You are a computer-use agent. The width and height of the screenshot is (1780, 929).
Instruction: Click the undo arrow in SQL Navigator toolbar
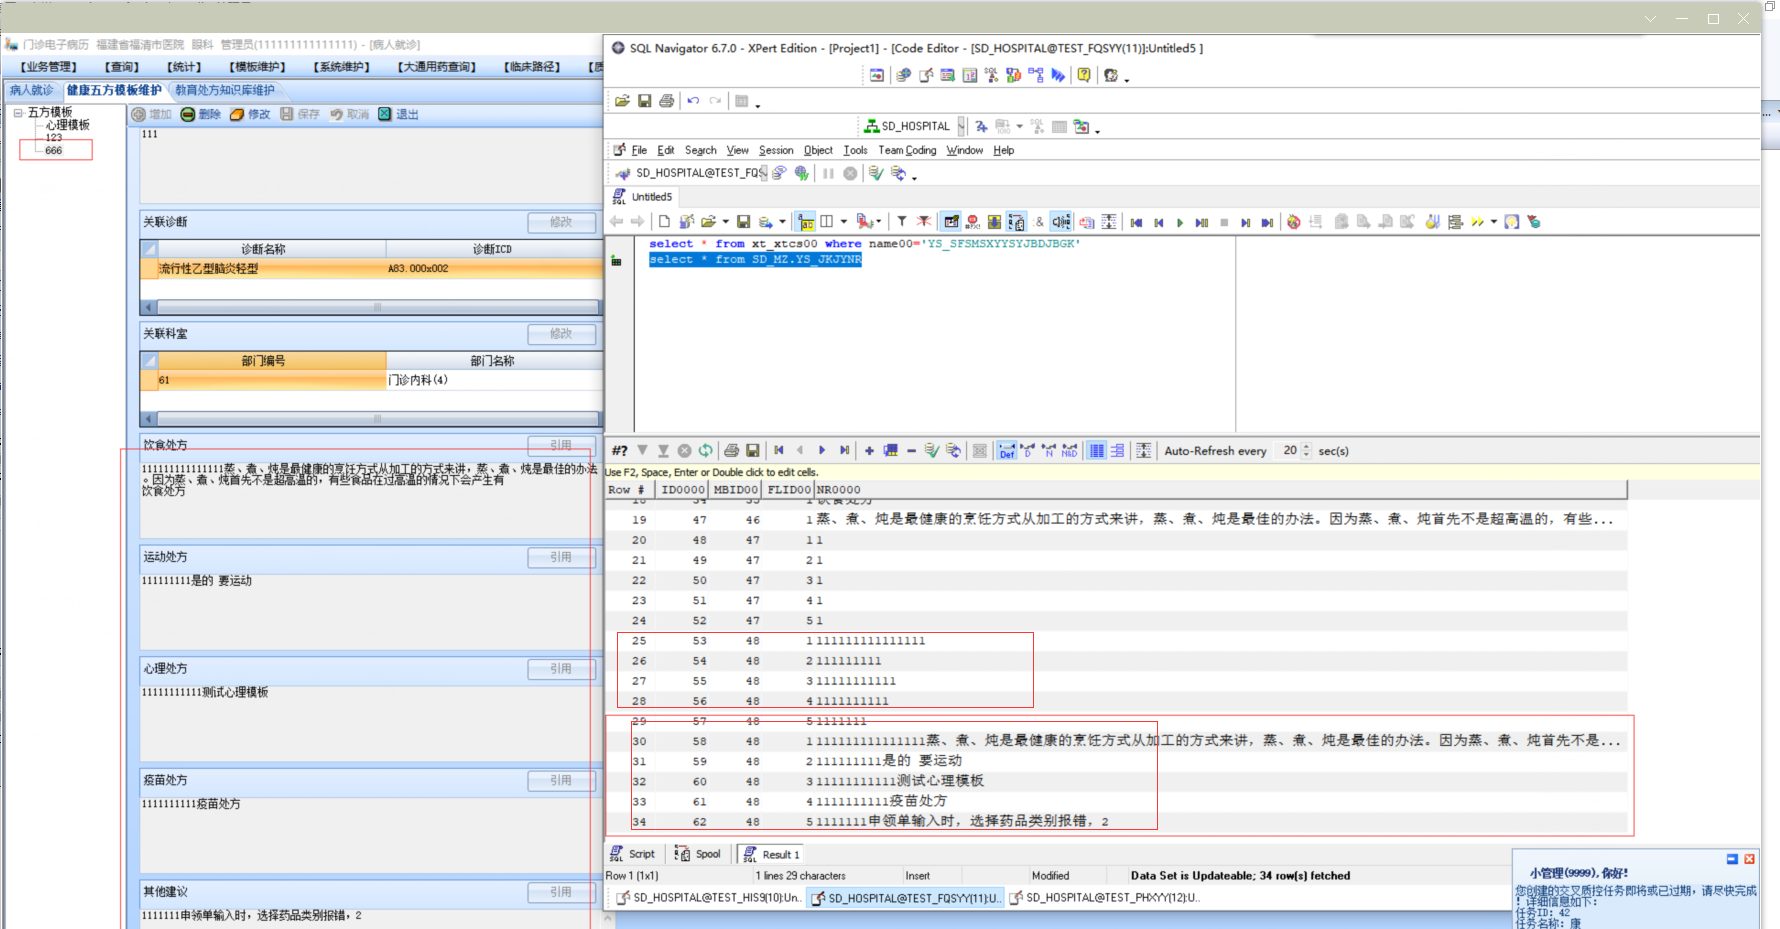point(693,101)
